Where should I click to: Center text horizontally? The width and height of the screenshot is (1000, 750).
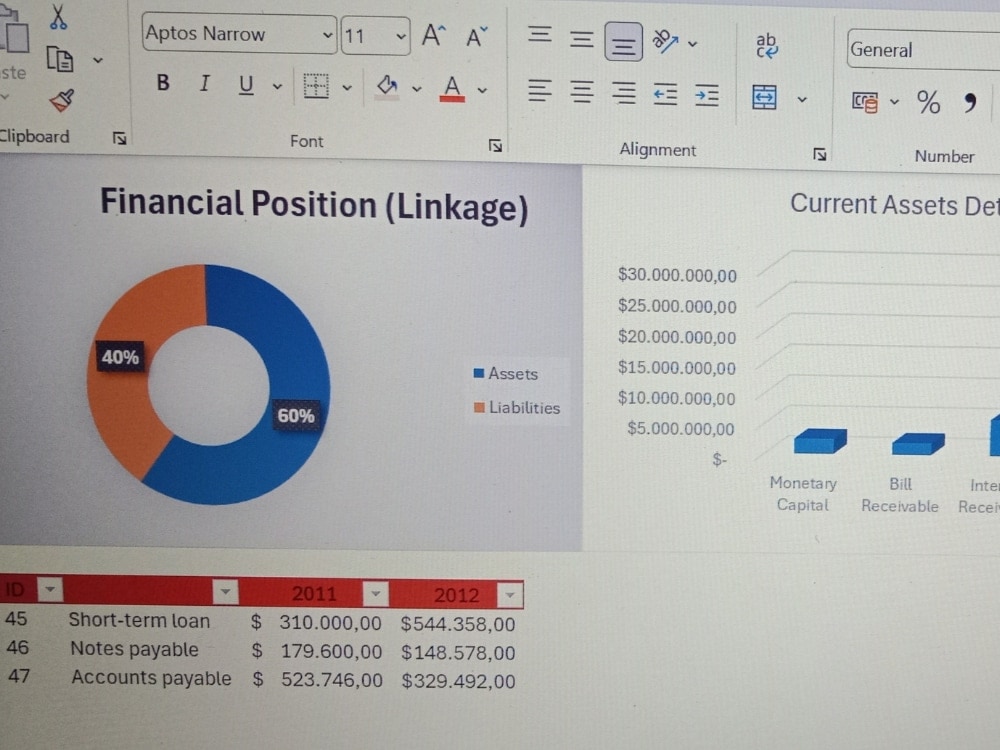581,92
